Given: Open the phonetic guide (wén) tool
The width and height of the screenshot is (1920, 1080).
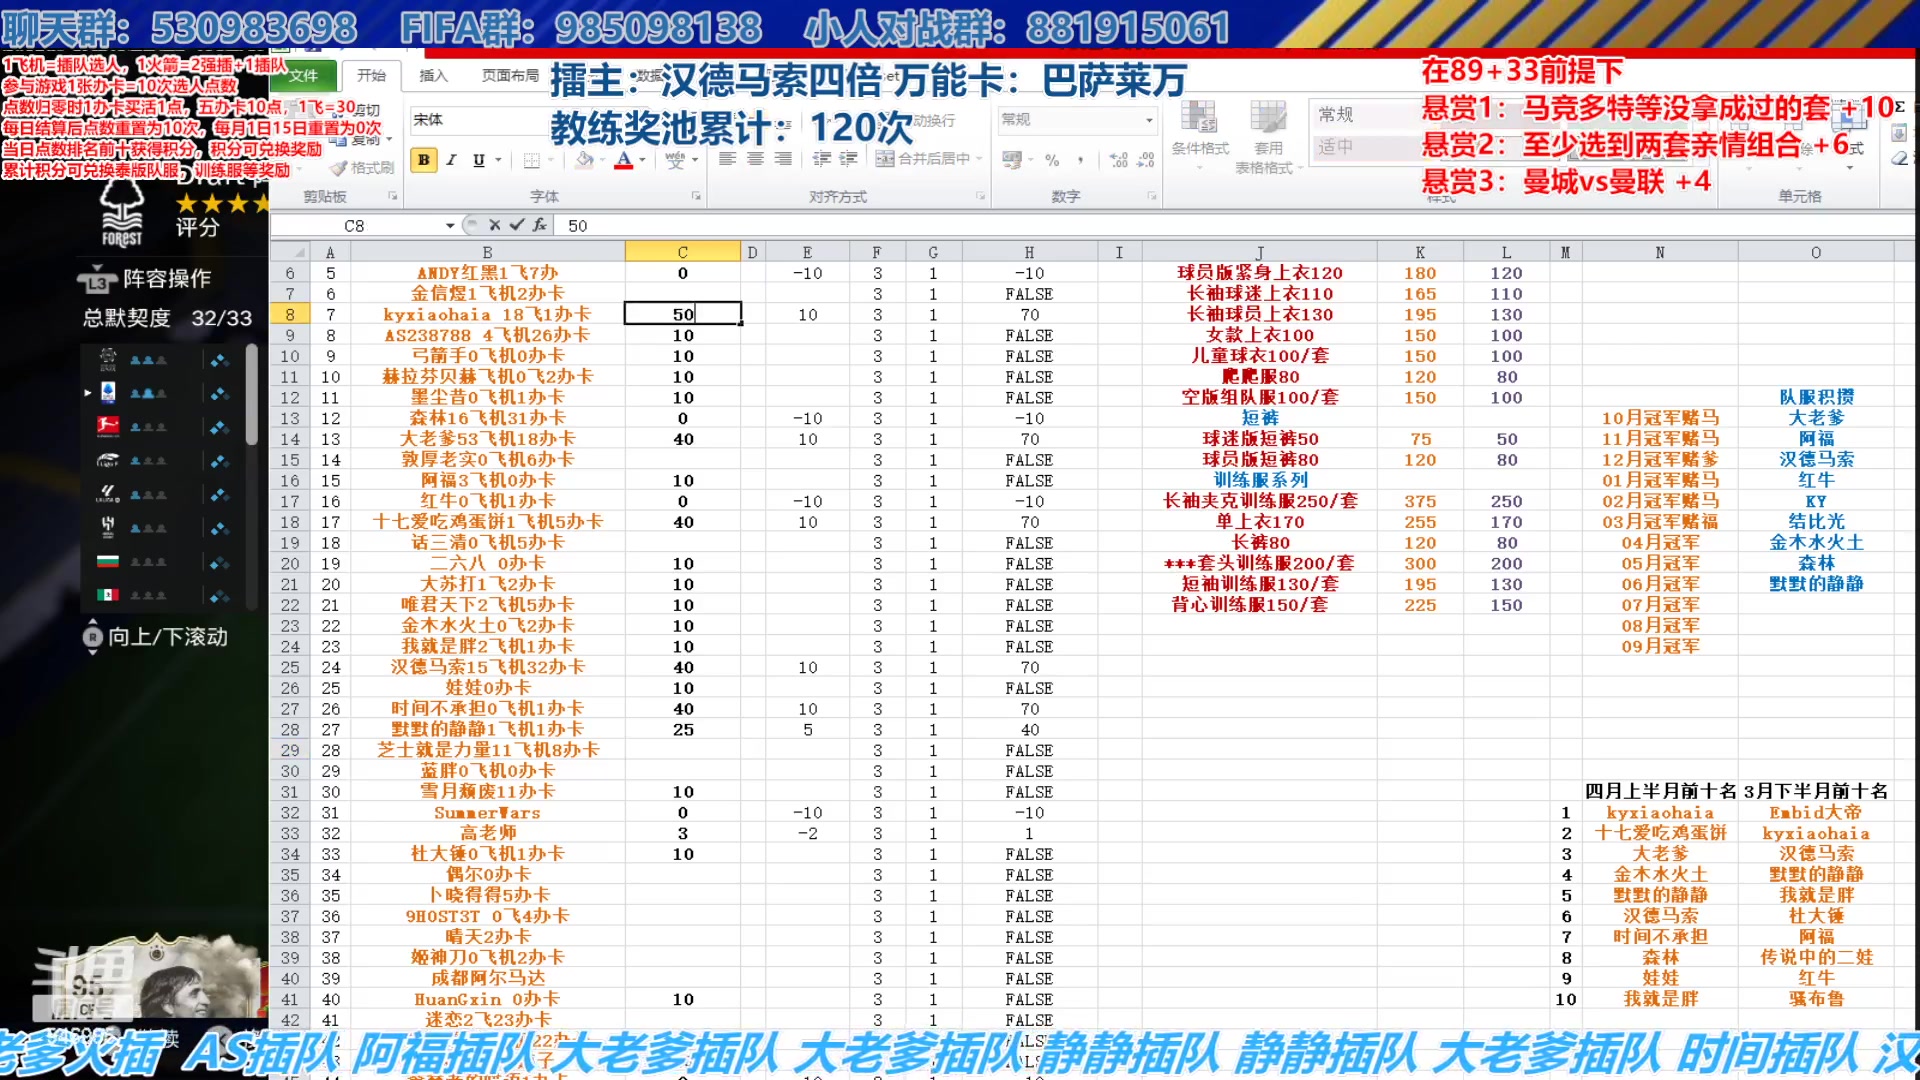Looking at the screenshot, I should [x=675, y=160].
